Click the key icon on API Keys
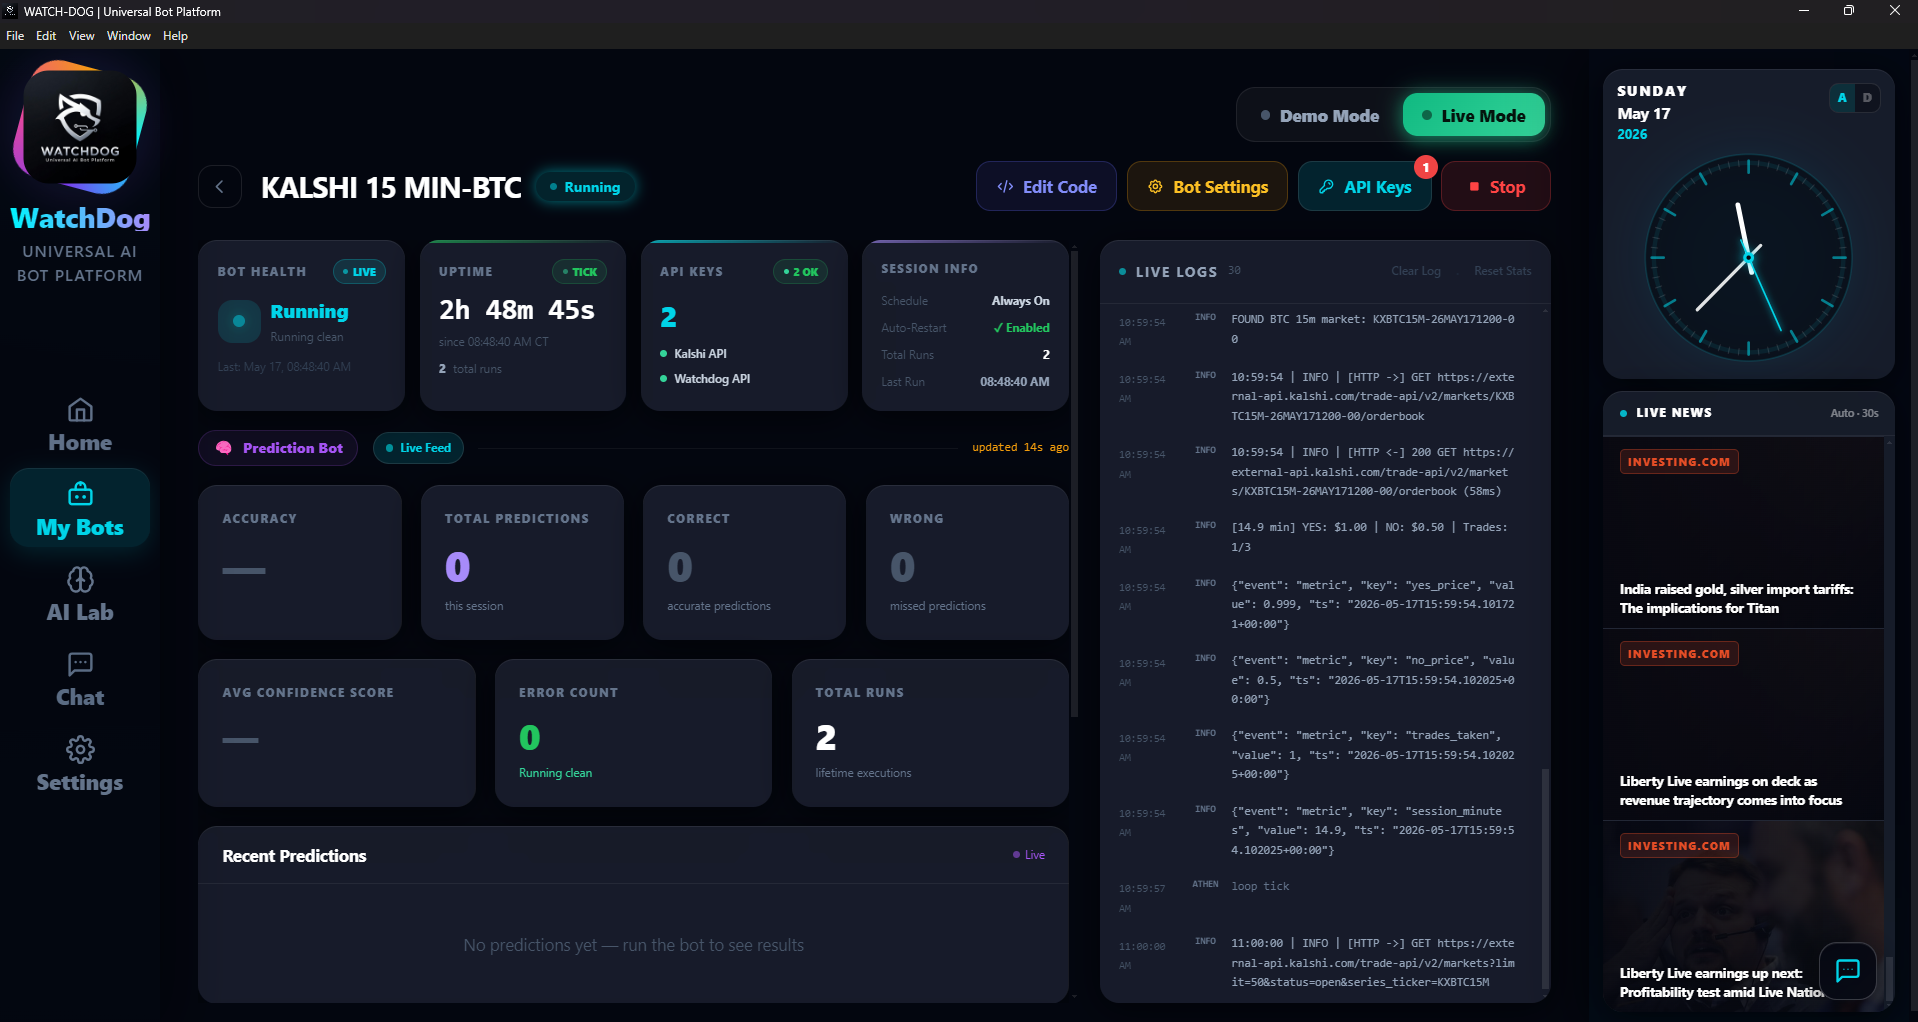Image resolution: width=1918 pixels, height=1022 pixels. [x=1326, y=187]
